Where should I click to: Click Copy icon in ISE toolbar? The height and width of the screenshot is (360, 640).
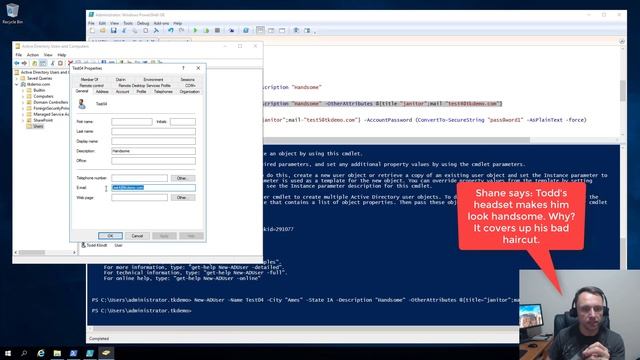pyautogui.click(x=135, y=31)
